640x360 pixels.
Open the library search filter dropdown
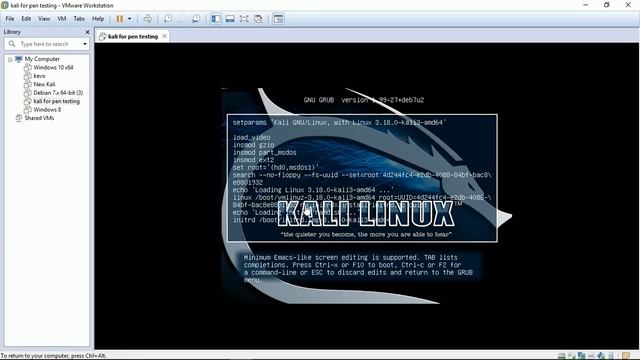pyautogui.click(x=85, y=44)
